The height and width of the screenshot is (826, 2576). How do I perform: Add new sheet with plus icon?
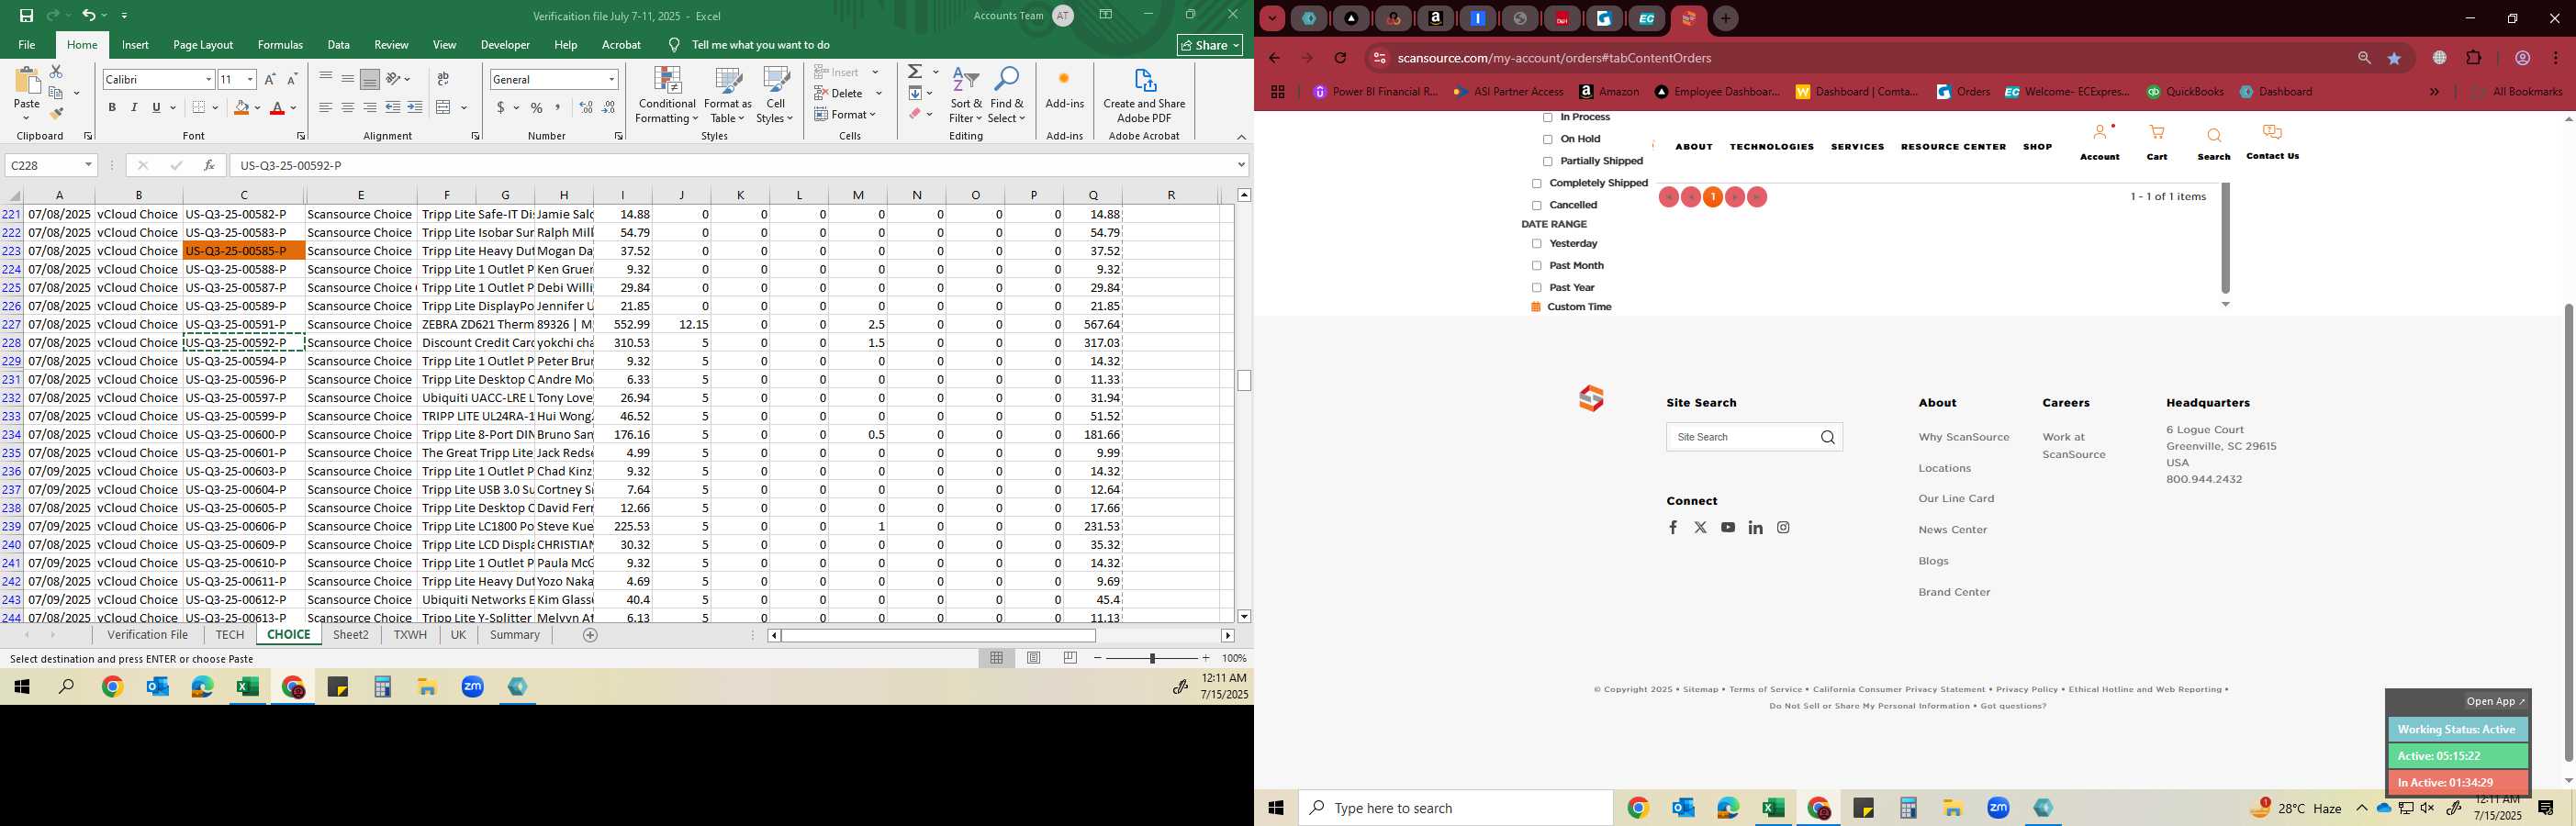[590, 635]
